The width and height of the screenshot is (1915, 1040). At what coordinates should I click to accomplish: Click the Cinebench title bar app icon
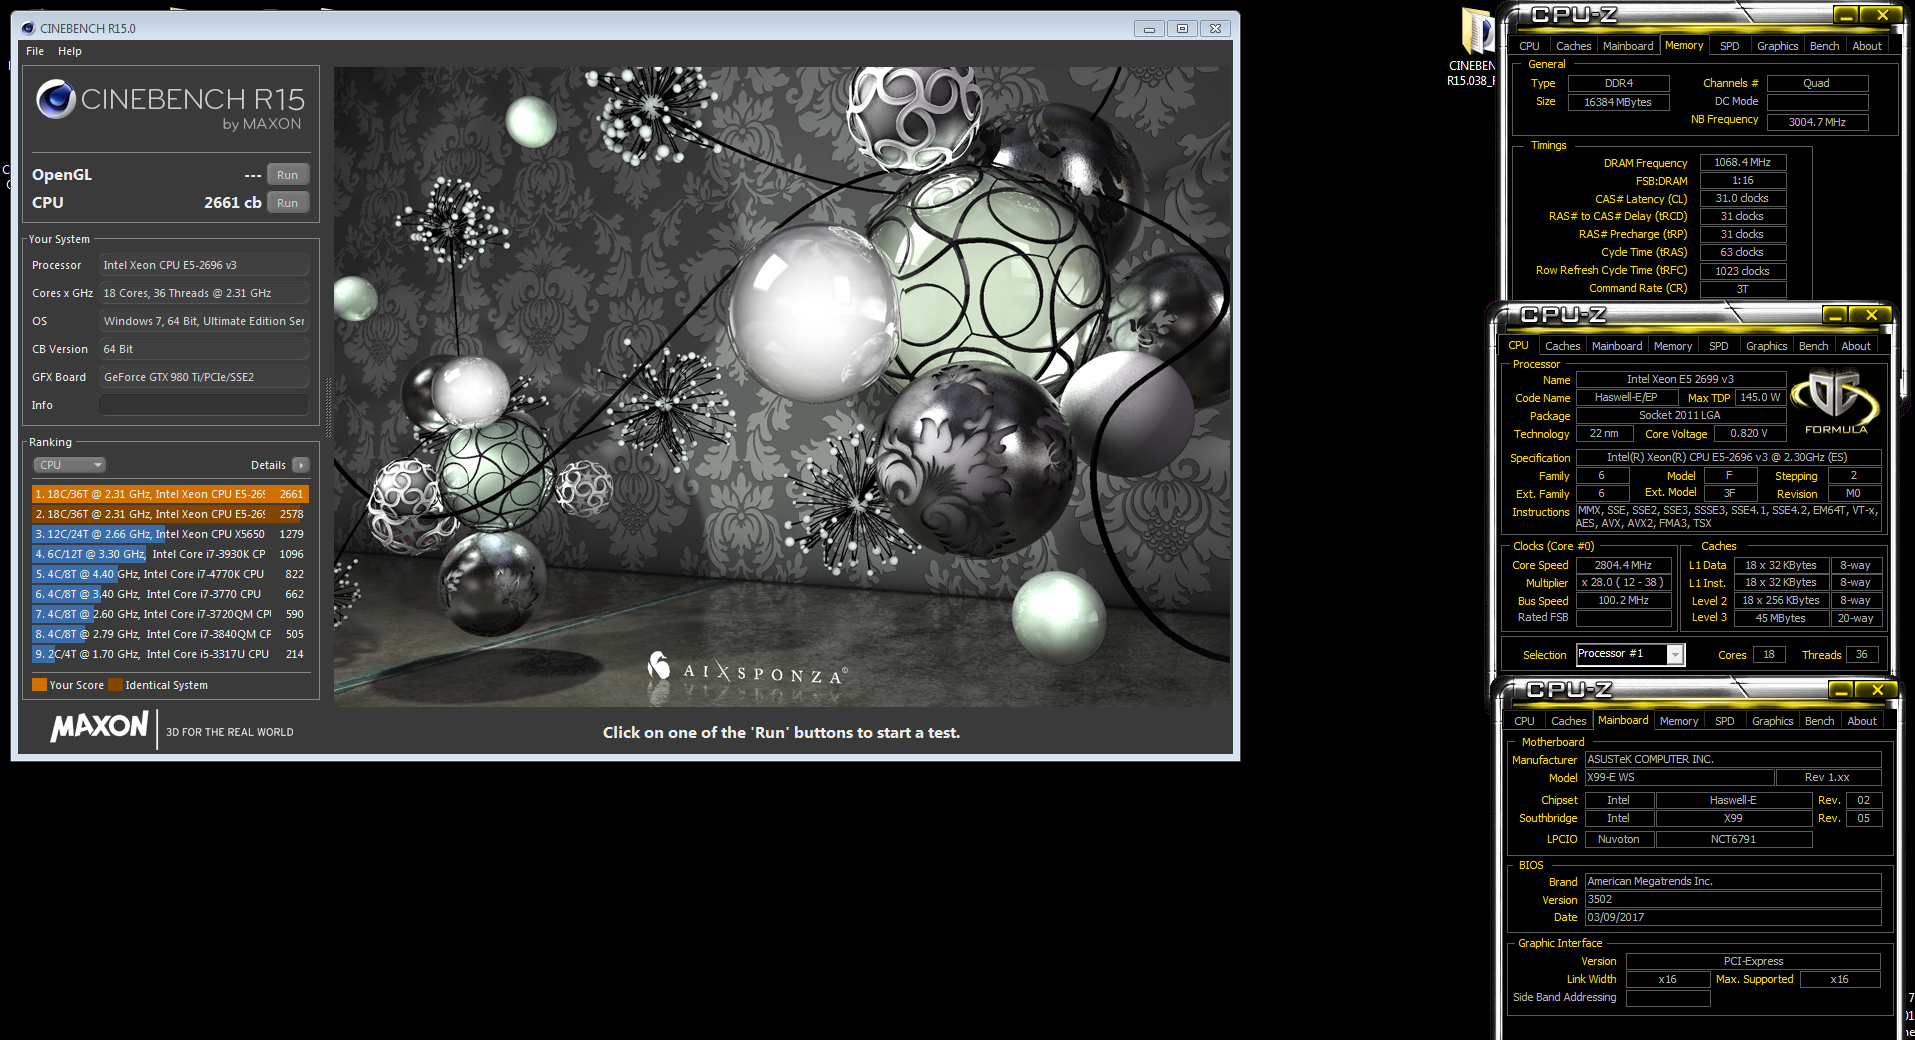tap(28, 28)
